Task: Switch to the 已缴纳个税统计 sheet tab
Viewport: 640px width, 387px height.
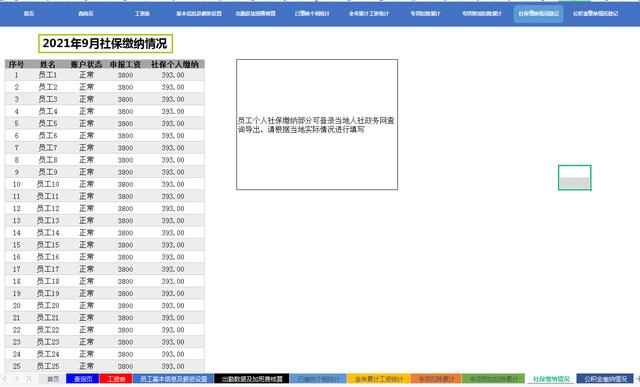Action: click(318, 379)
